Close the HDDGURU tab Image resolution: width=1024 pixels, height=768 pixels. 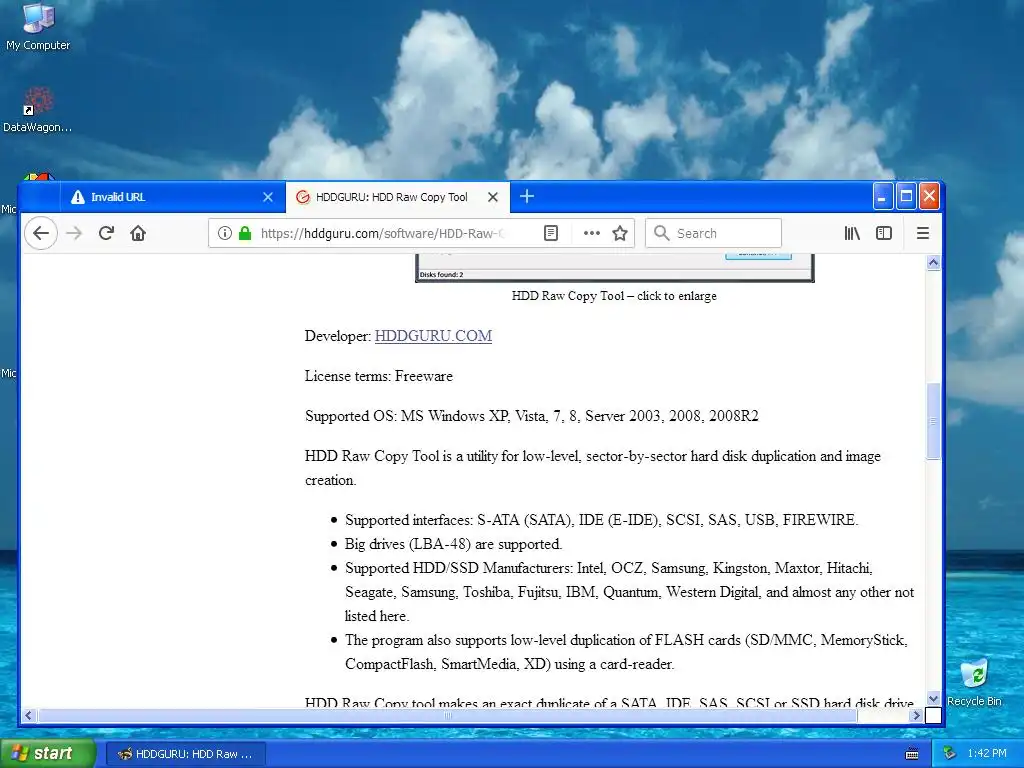pyautogui.click(x=493, y=197)
